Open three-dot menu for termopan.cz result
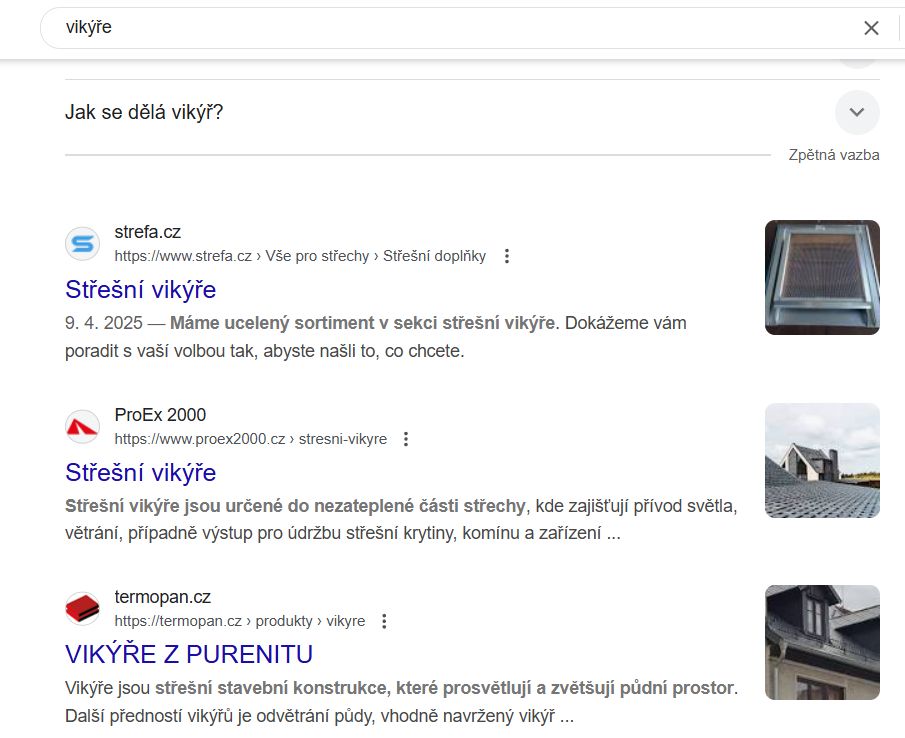905x738 pixels. click(x=384, y=621)
